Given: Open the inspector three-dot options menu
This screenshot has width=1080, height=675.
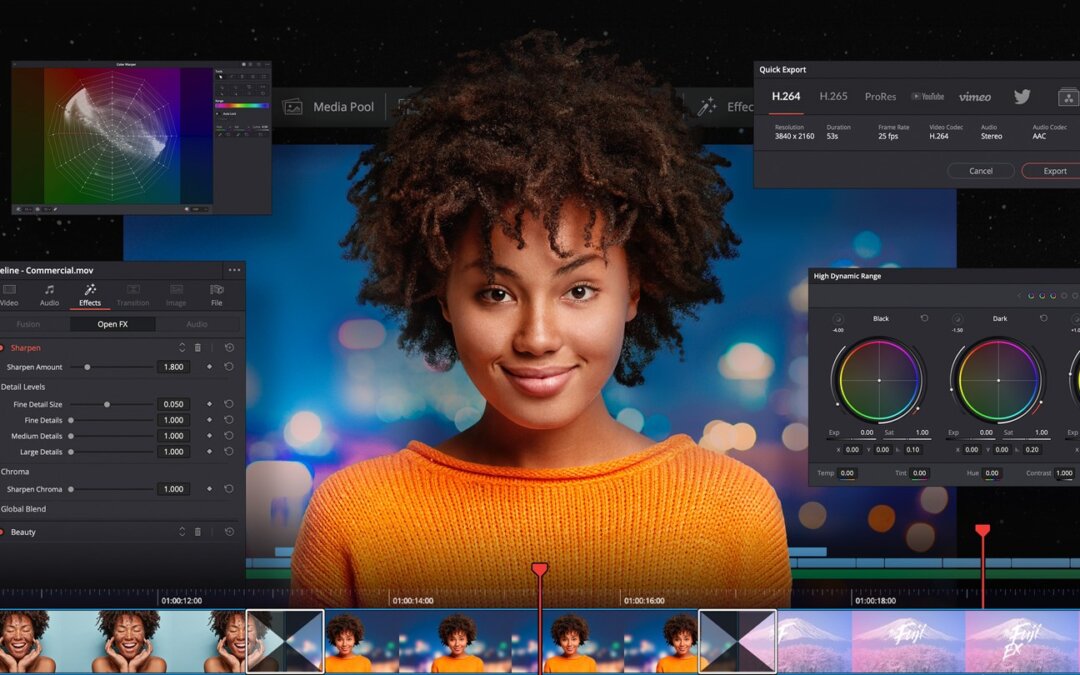Looking at the screenshot, I should pyautogui.click(x=234, y=270).
